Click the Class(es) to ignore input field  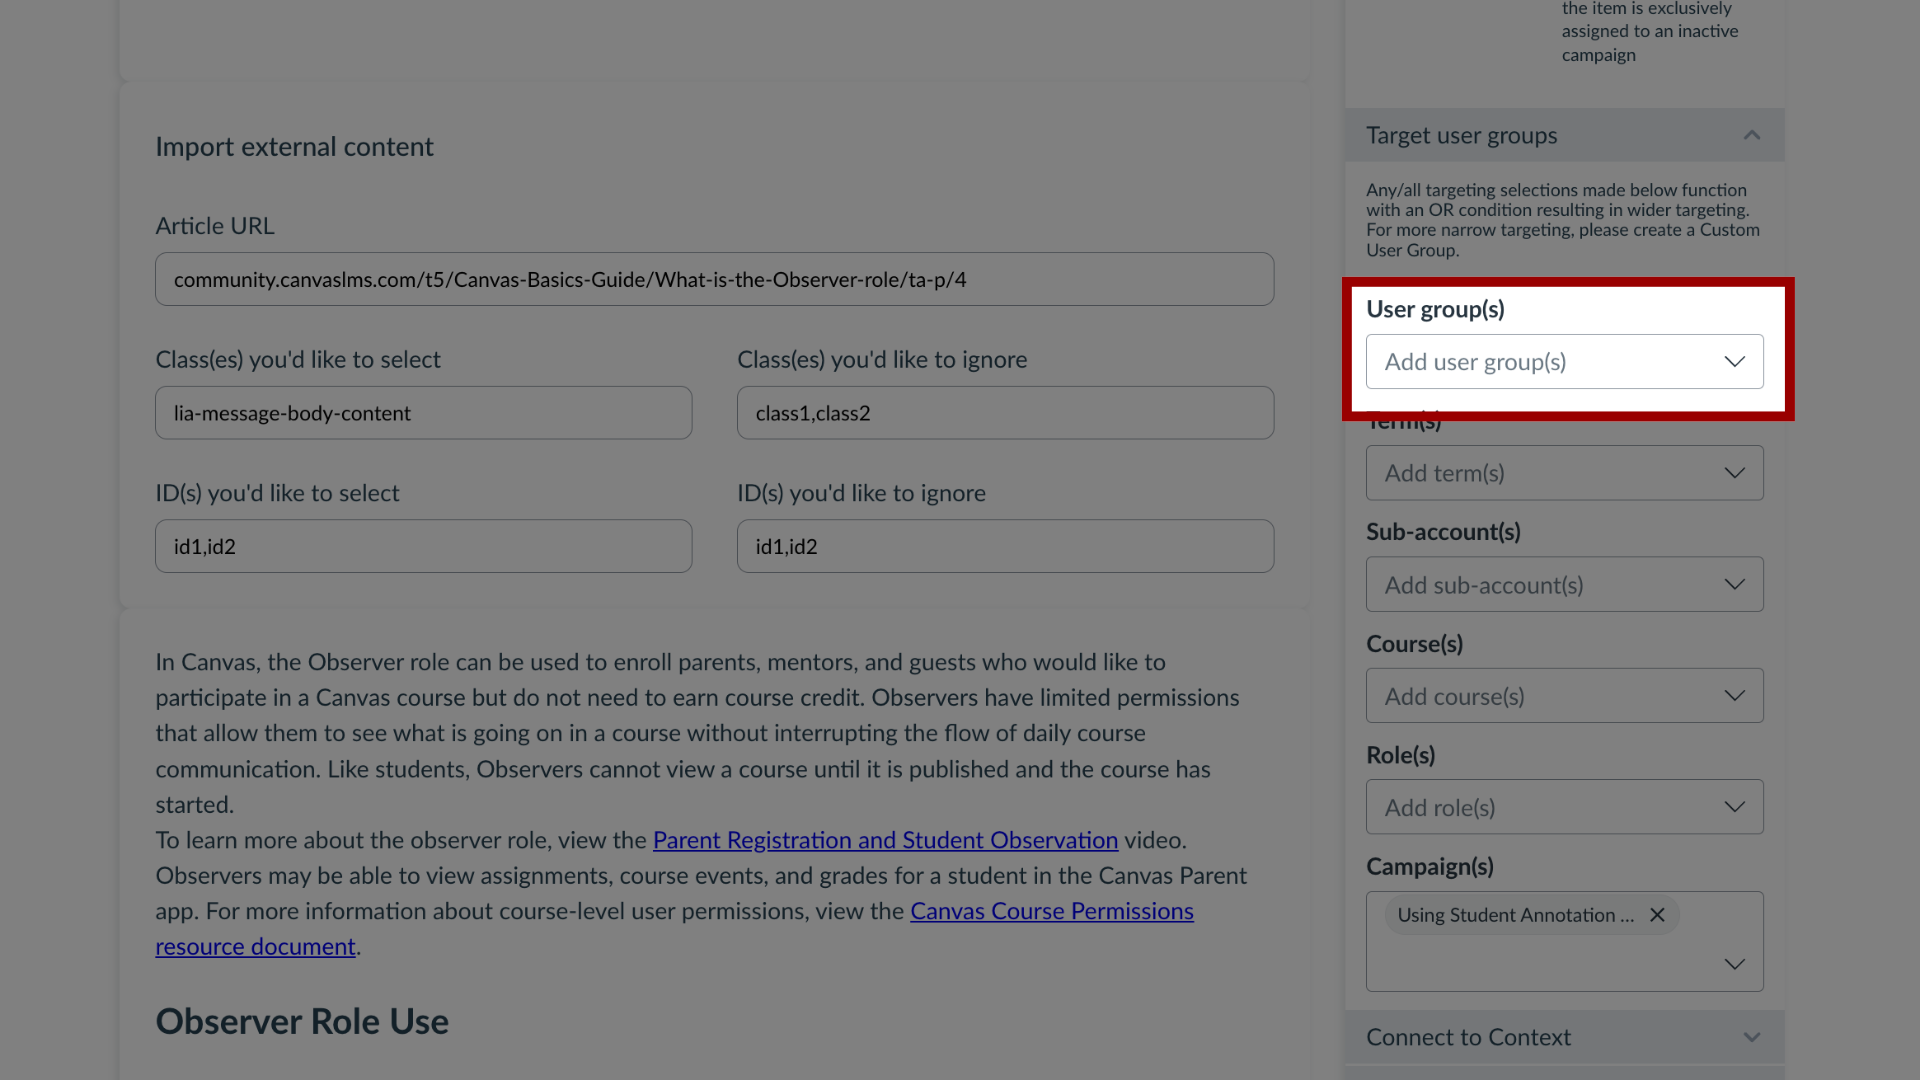1006,413
